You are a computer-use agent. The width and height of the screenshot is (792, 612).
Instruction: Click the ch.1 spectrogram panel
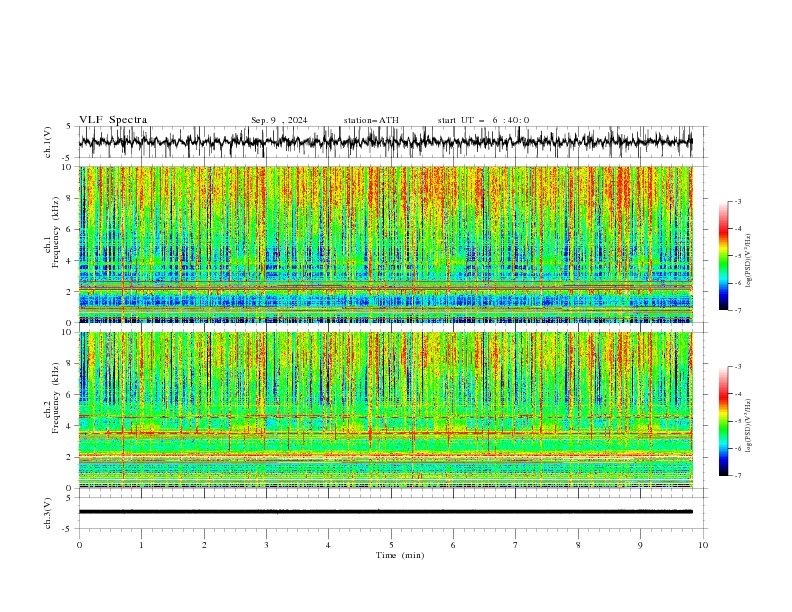click(386, 244)
